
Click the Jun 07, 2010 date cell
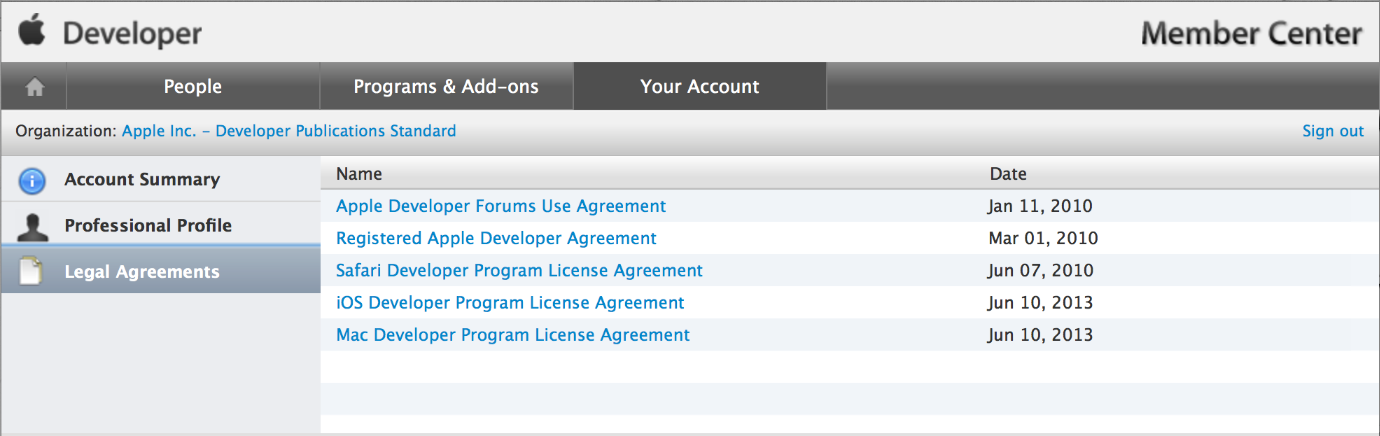pos(1039,270)
